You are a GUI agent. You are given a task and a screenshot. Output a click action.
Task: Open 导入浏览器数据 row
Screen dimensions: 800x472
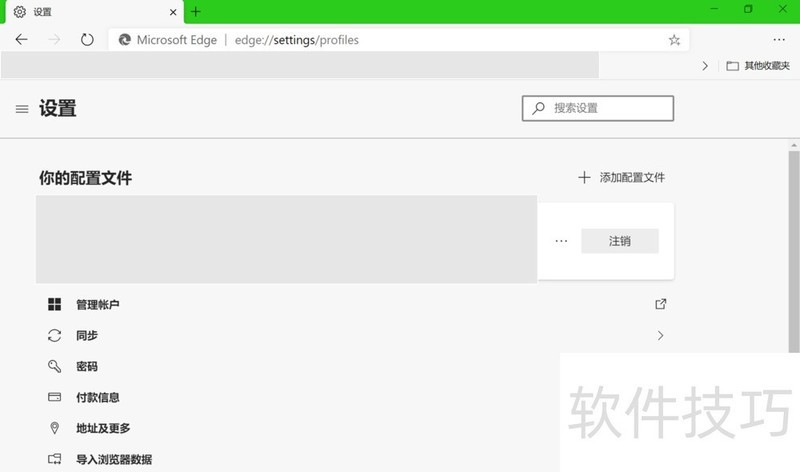(x=298, y=458)
